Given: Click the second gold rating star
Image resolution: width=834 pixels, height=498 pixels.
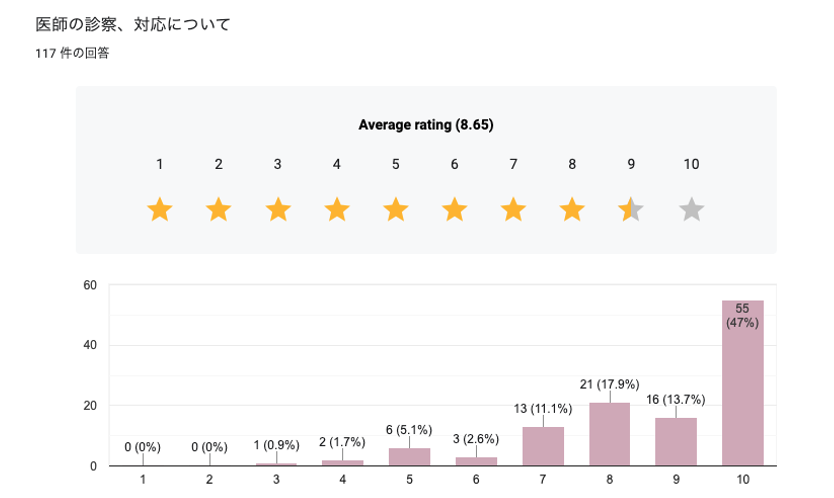Looking at the screenshot, I should coord(218,210).
